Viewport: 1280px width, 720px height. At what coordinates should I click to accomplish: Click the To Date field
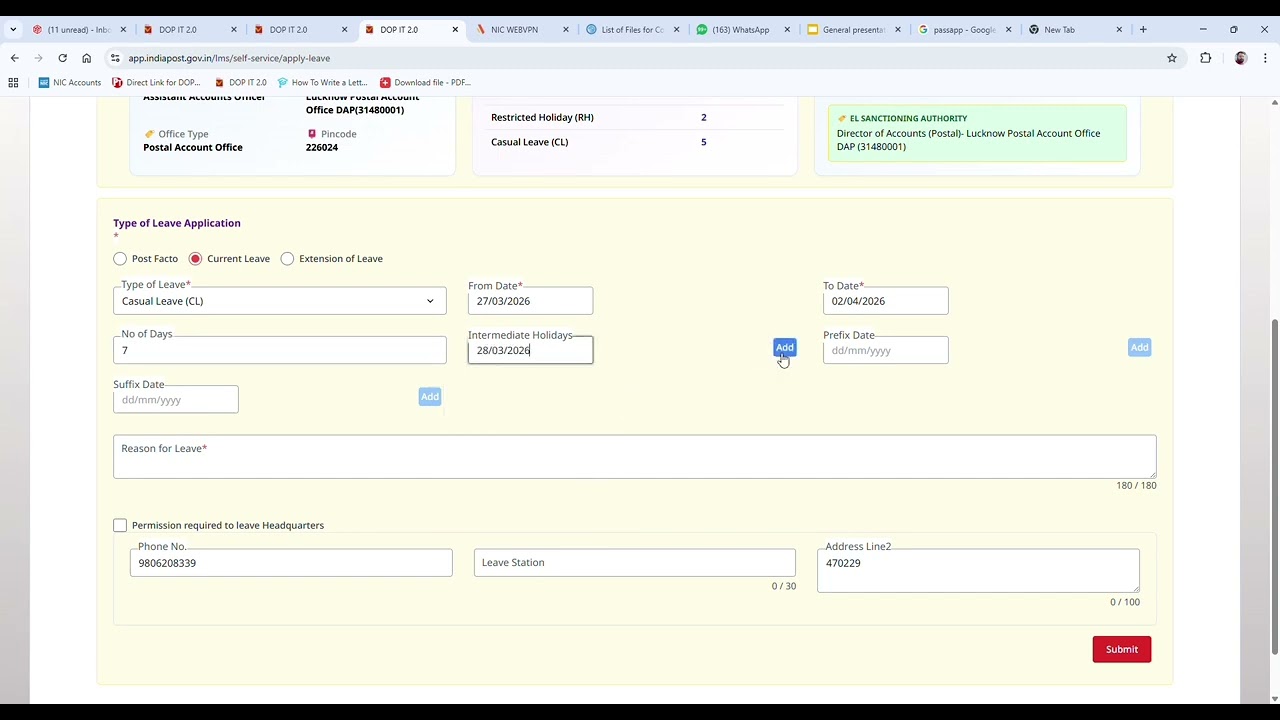point(885,301)
